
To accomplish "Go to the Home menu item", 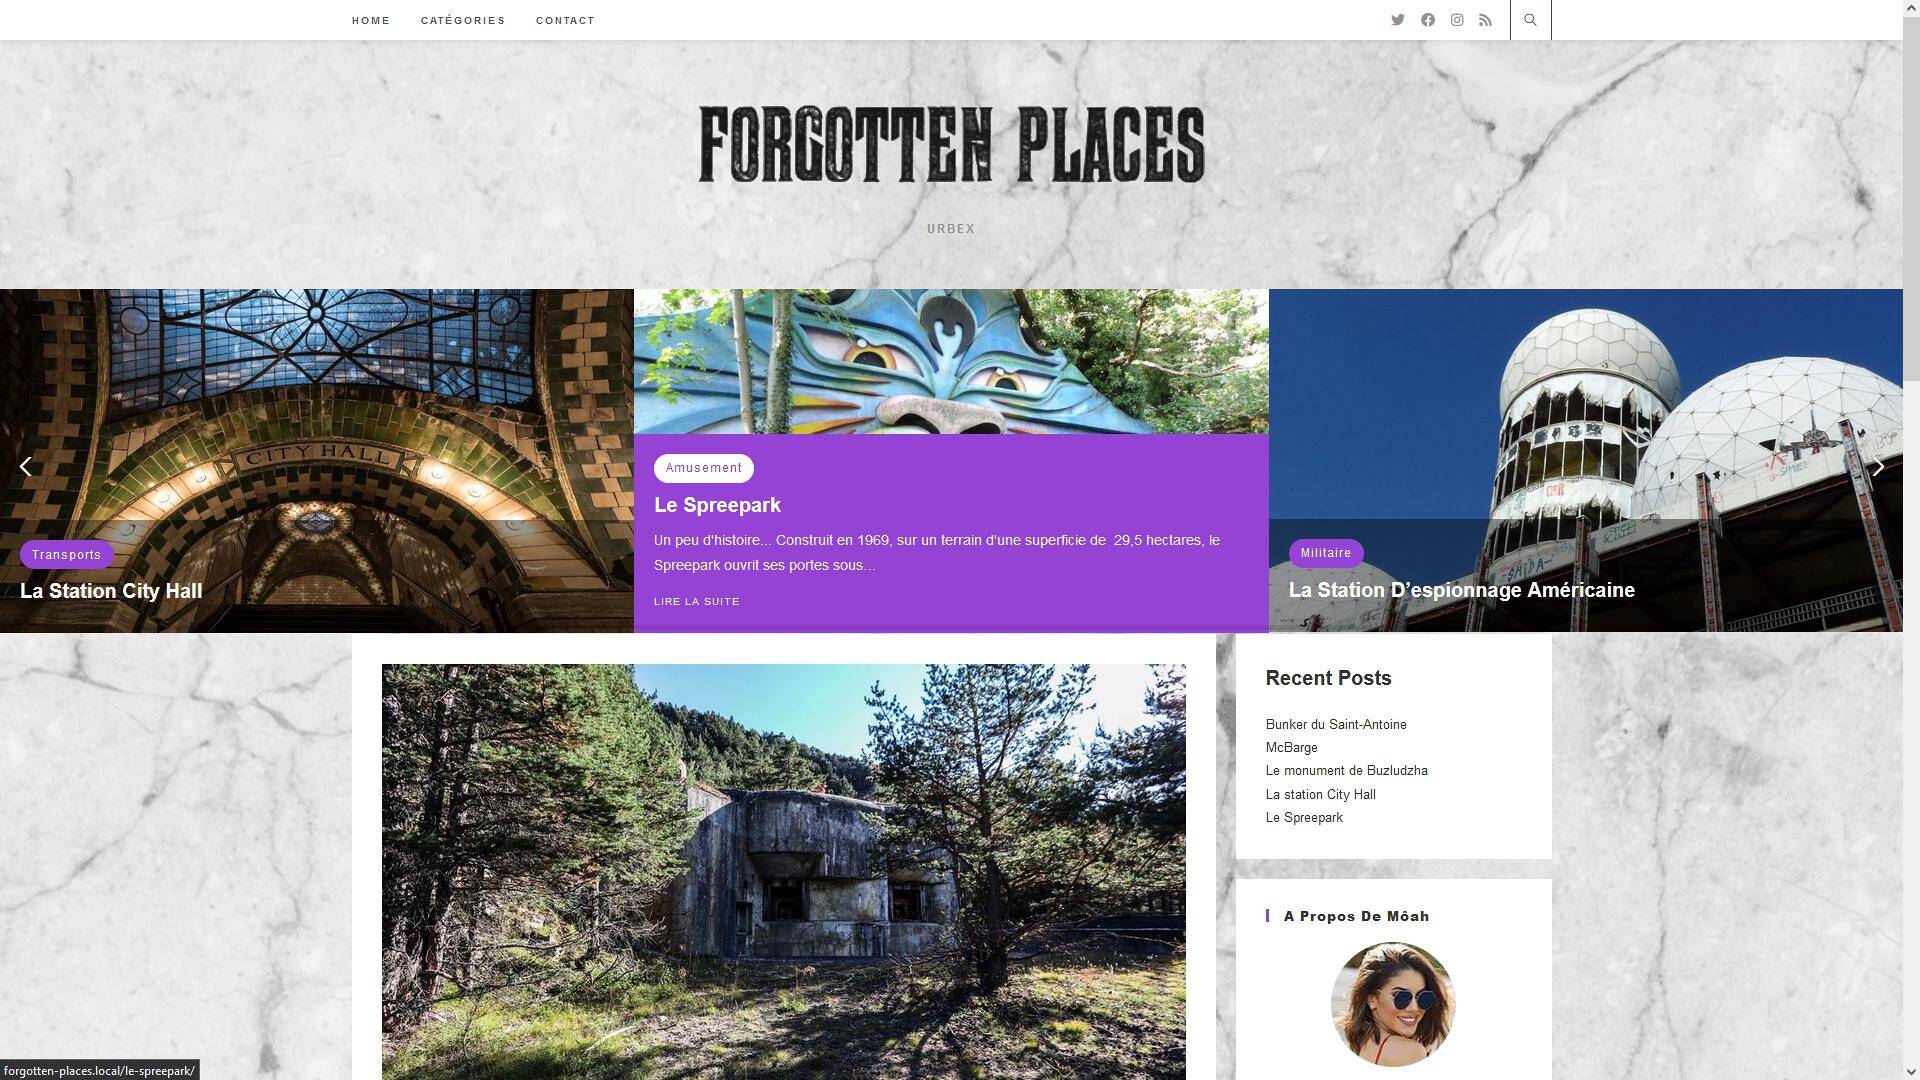I will click(x=371, y=20).
